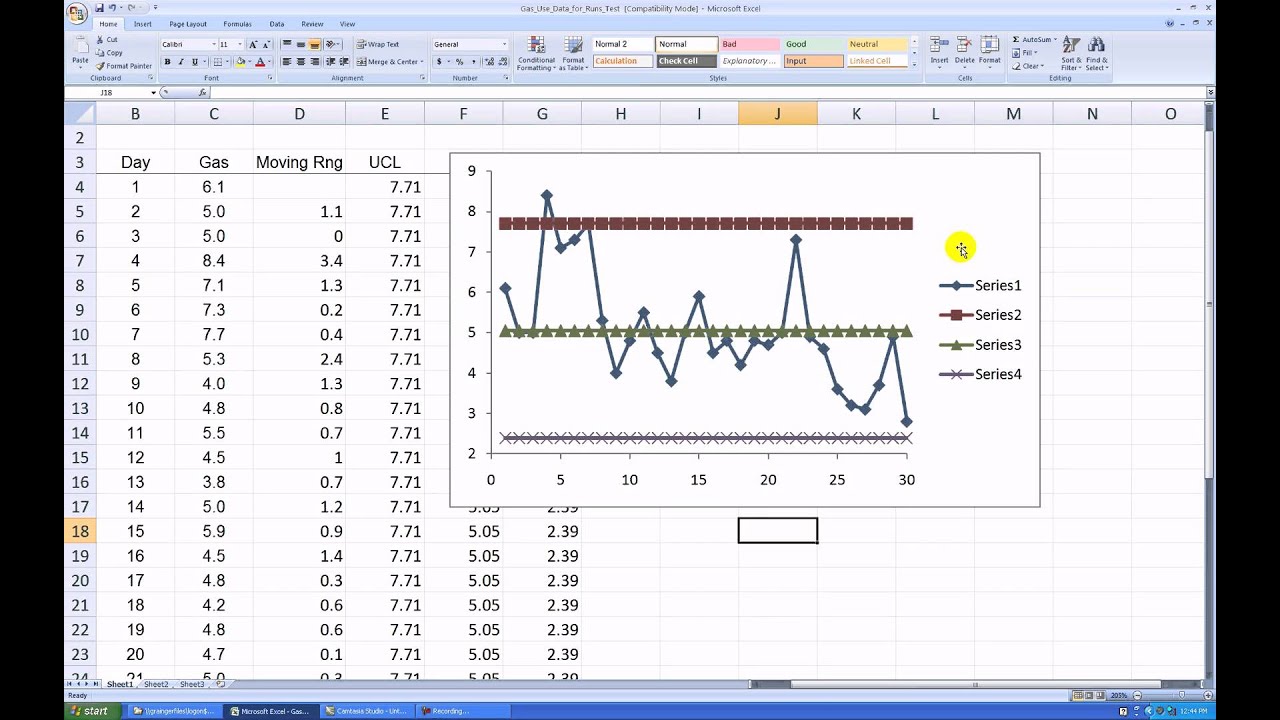Apply the Input cell style
Viewport: 1280px width, 720px height.
[812, 61]
